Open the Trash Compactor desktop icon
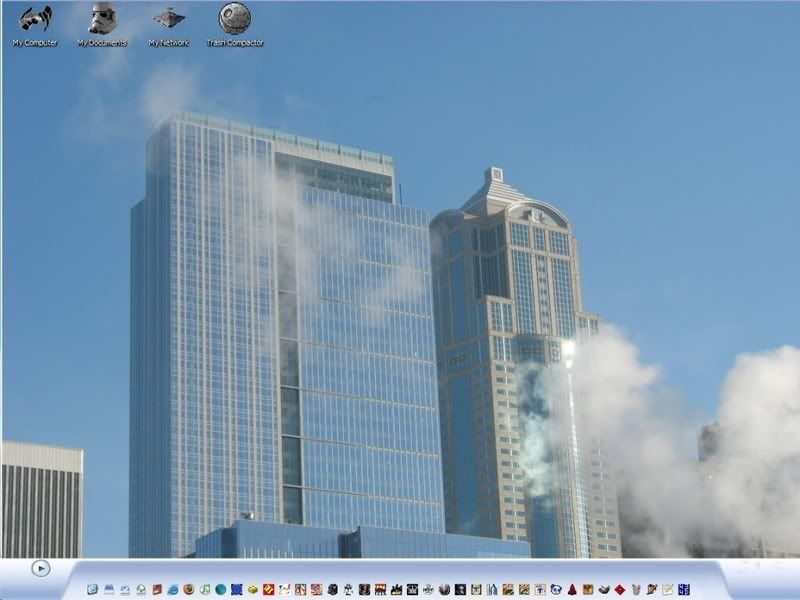Image resolution: width=800 pixels, height=600 pixels. click(x=235, y=26)
